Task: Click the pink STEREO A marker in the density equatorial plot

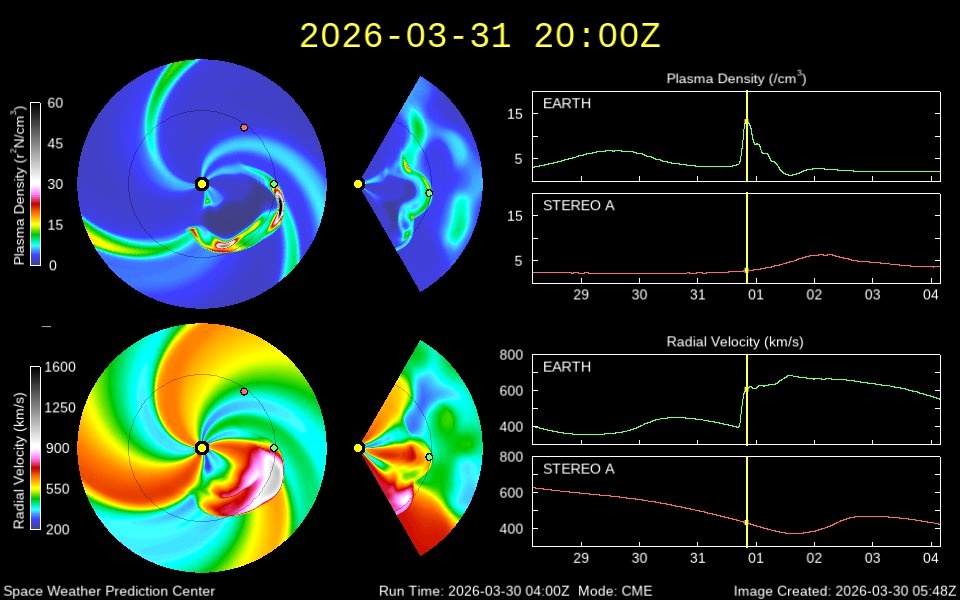Action: (244, 128)
